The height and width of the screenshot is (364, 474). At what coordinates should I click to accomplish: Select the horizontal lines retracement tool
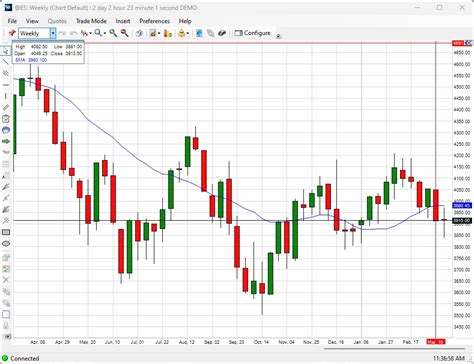(6, 164)
